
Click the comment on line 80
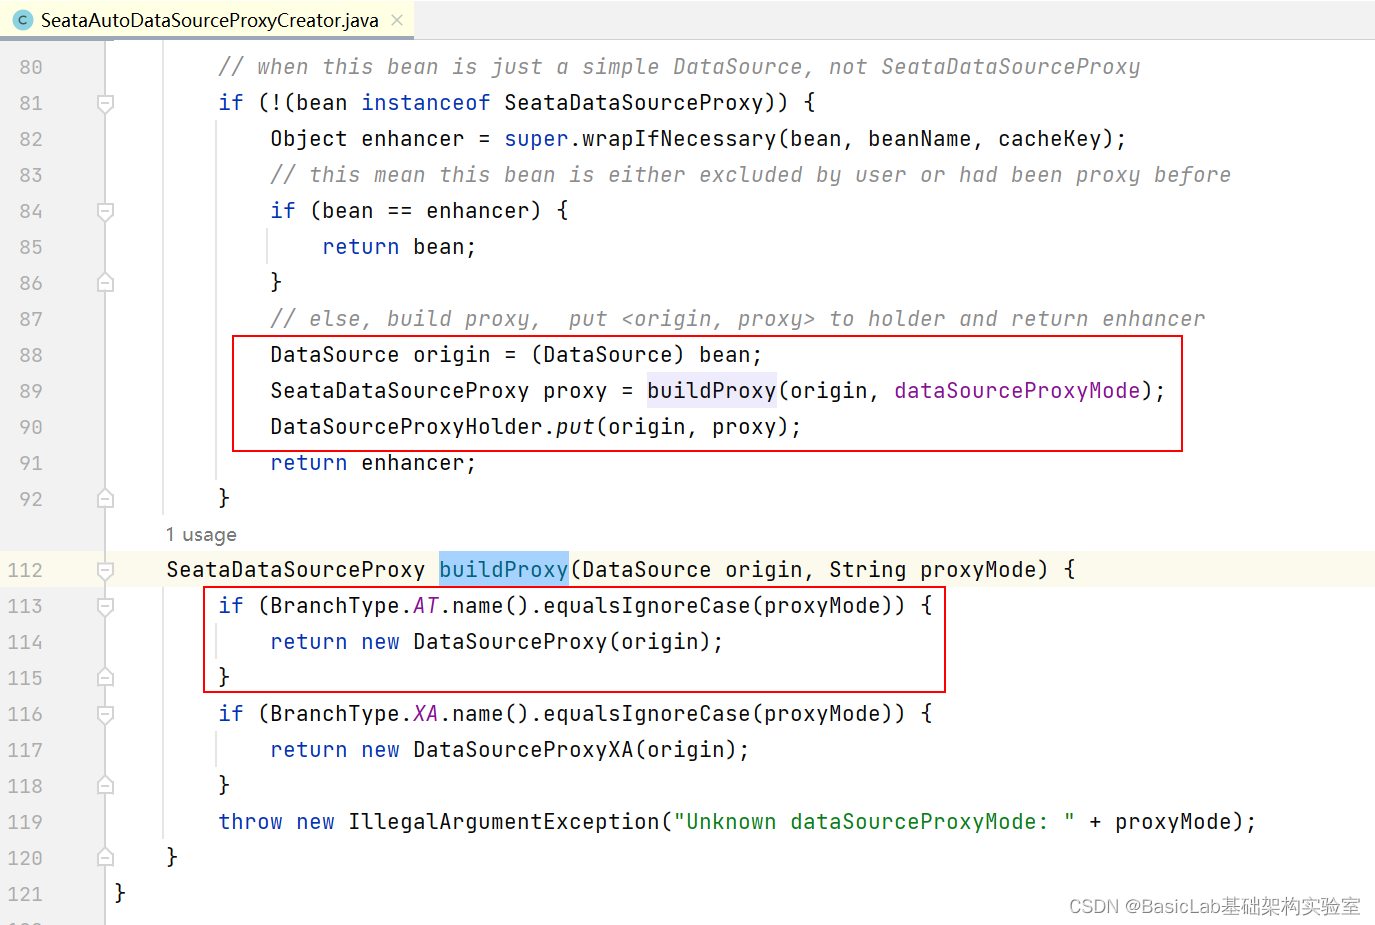679,67
